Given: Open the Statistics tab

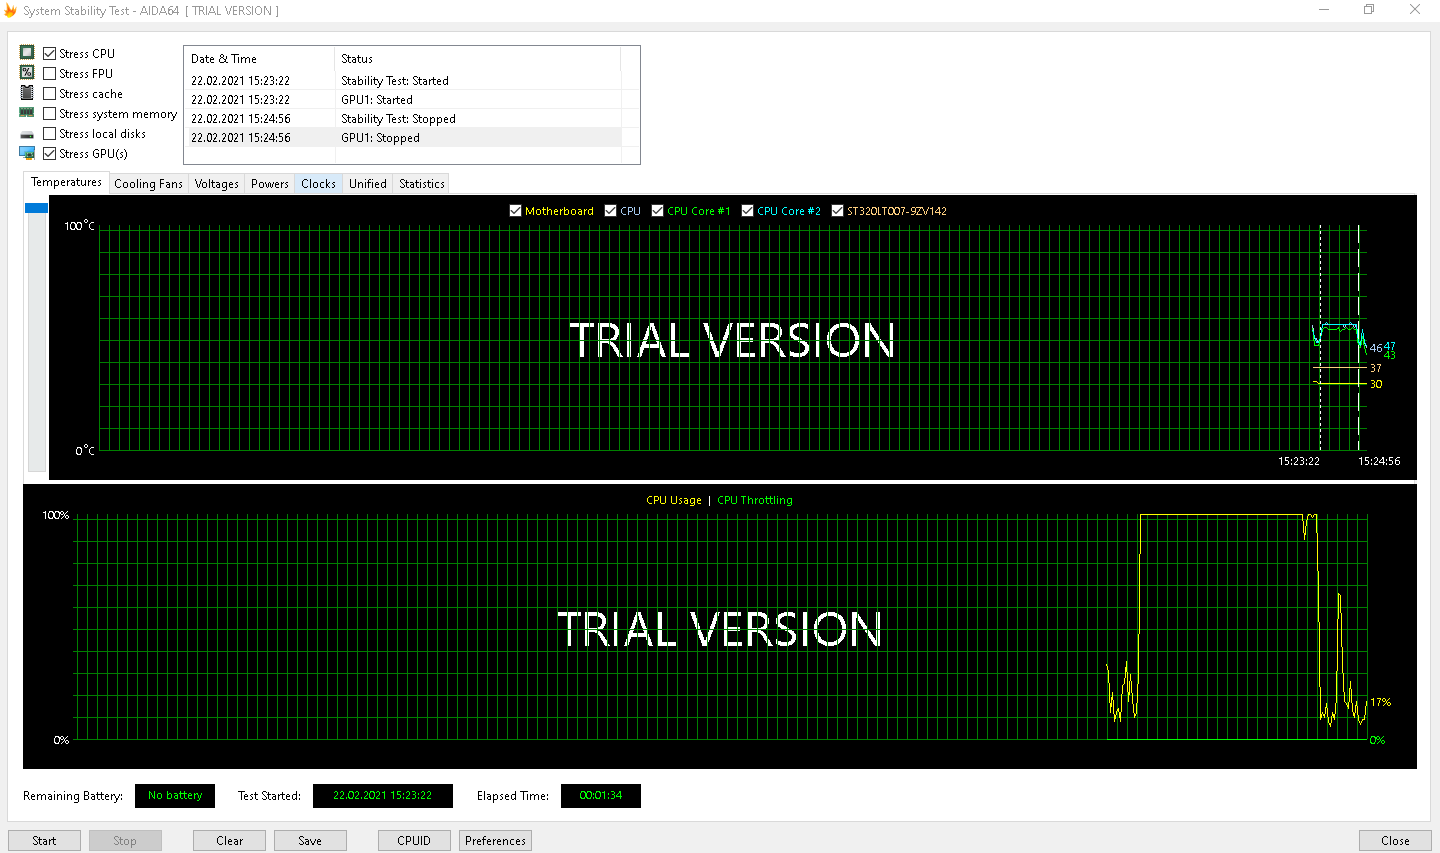Looking at the screenshot, I should tap(421, 184).
